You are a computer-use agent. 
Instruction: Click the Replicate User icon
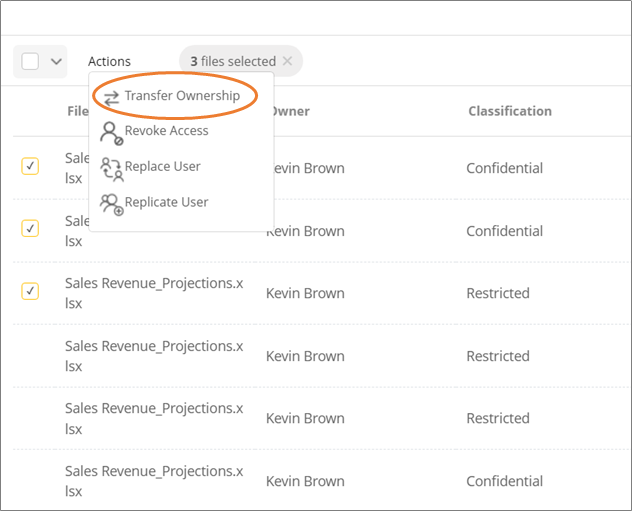pyautogui.click(x=112, y=205)
